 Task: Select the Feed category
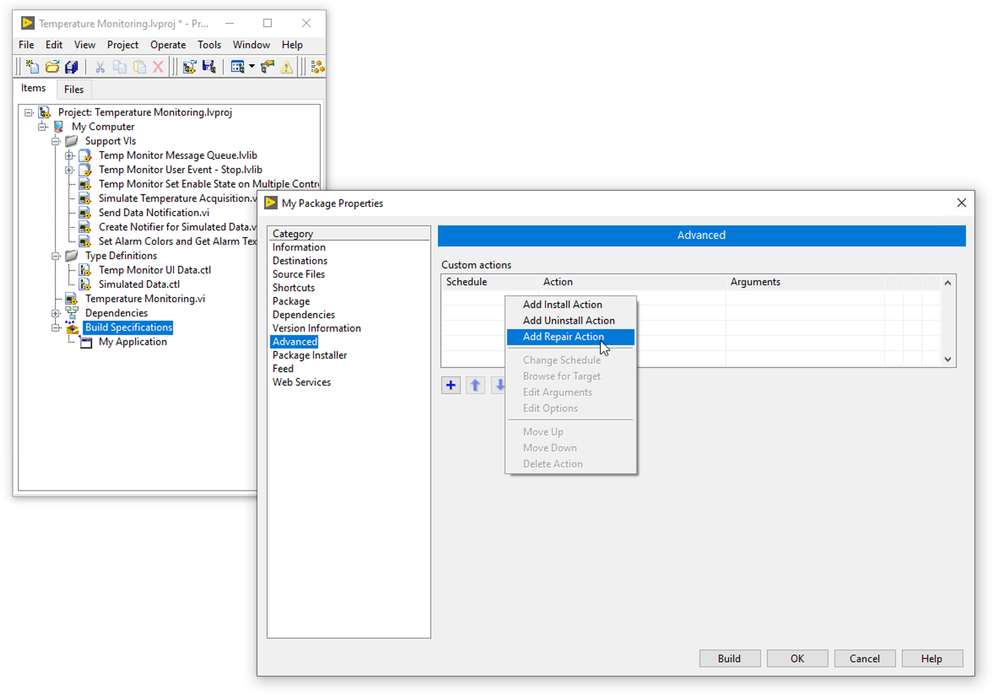coord(283,368)
